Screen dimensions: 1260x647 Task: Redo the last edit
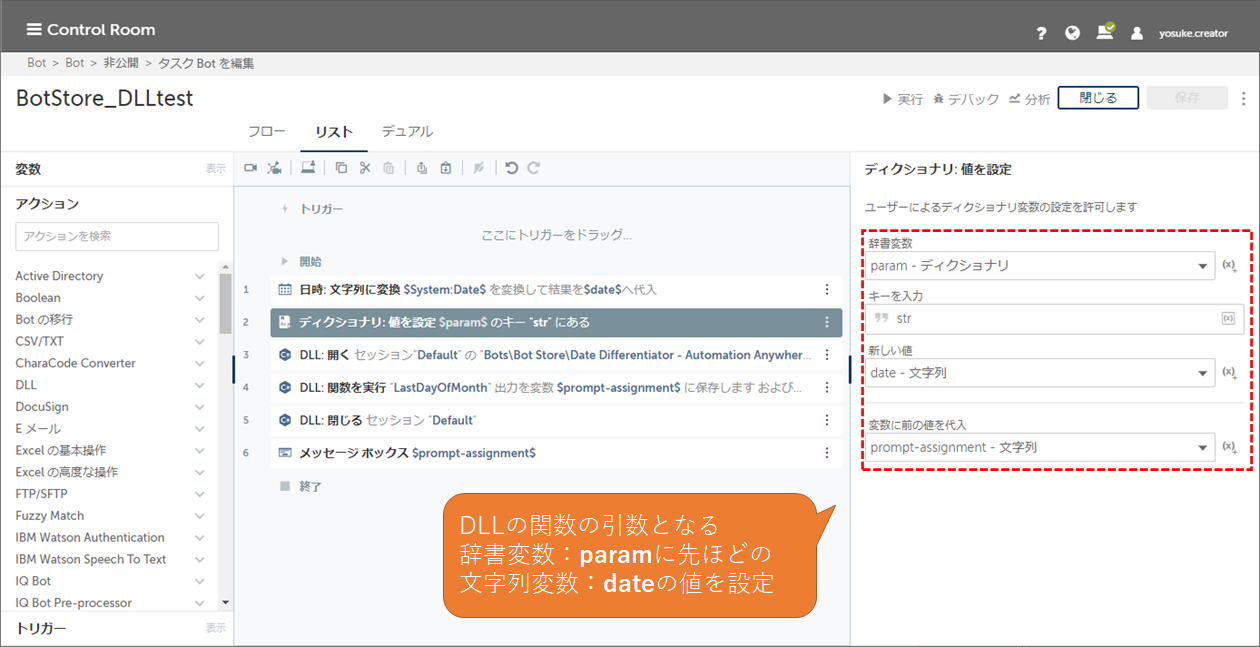click(x=534, y=168)
